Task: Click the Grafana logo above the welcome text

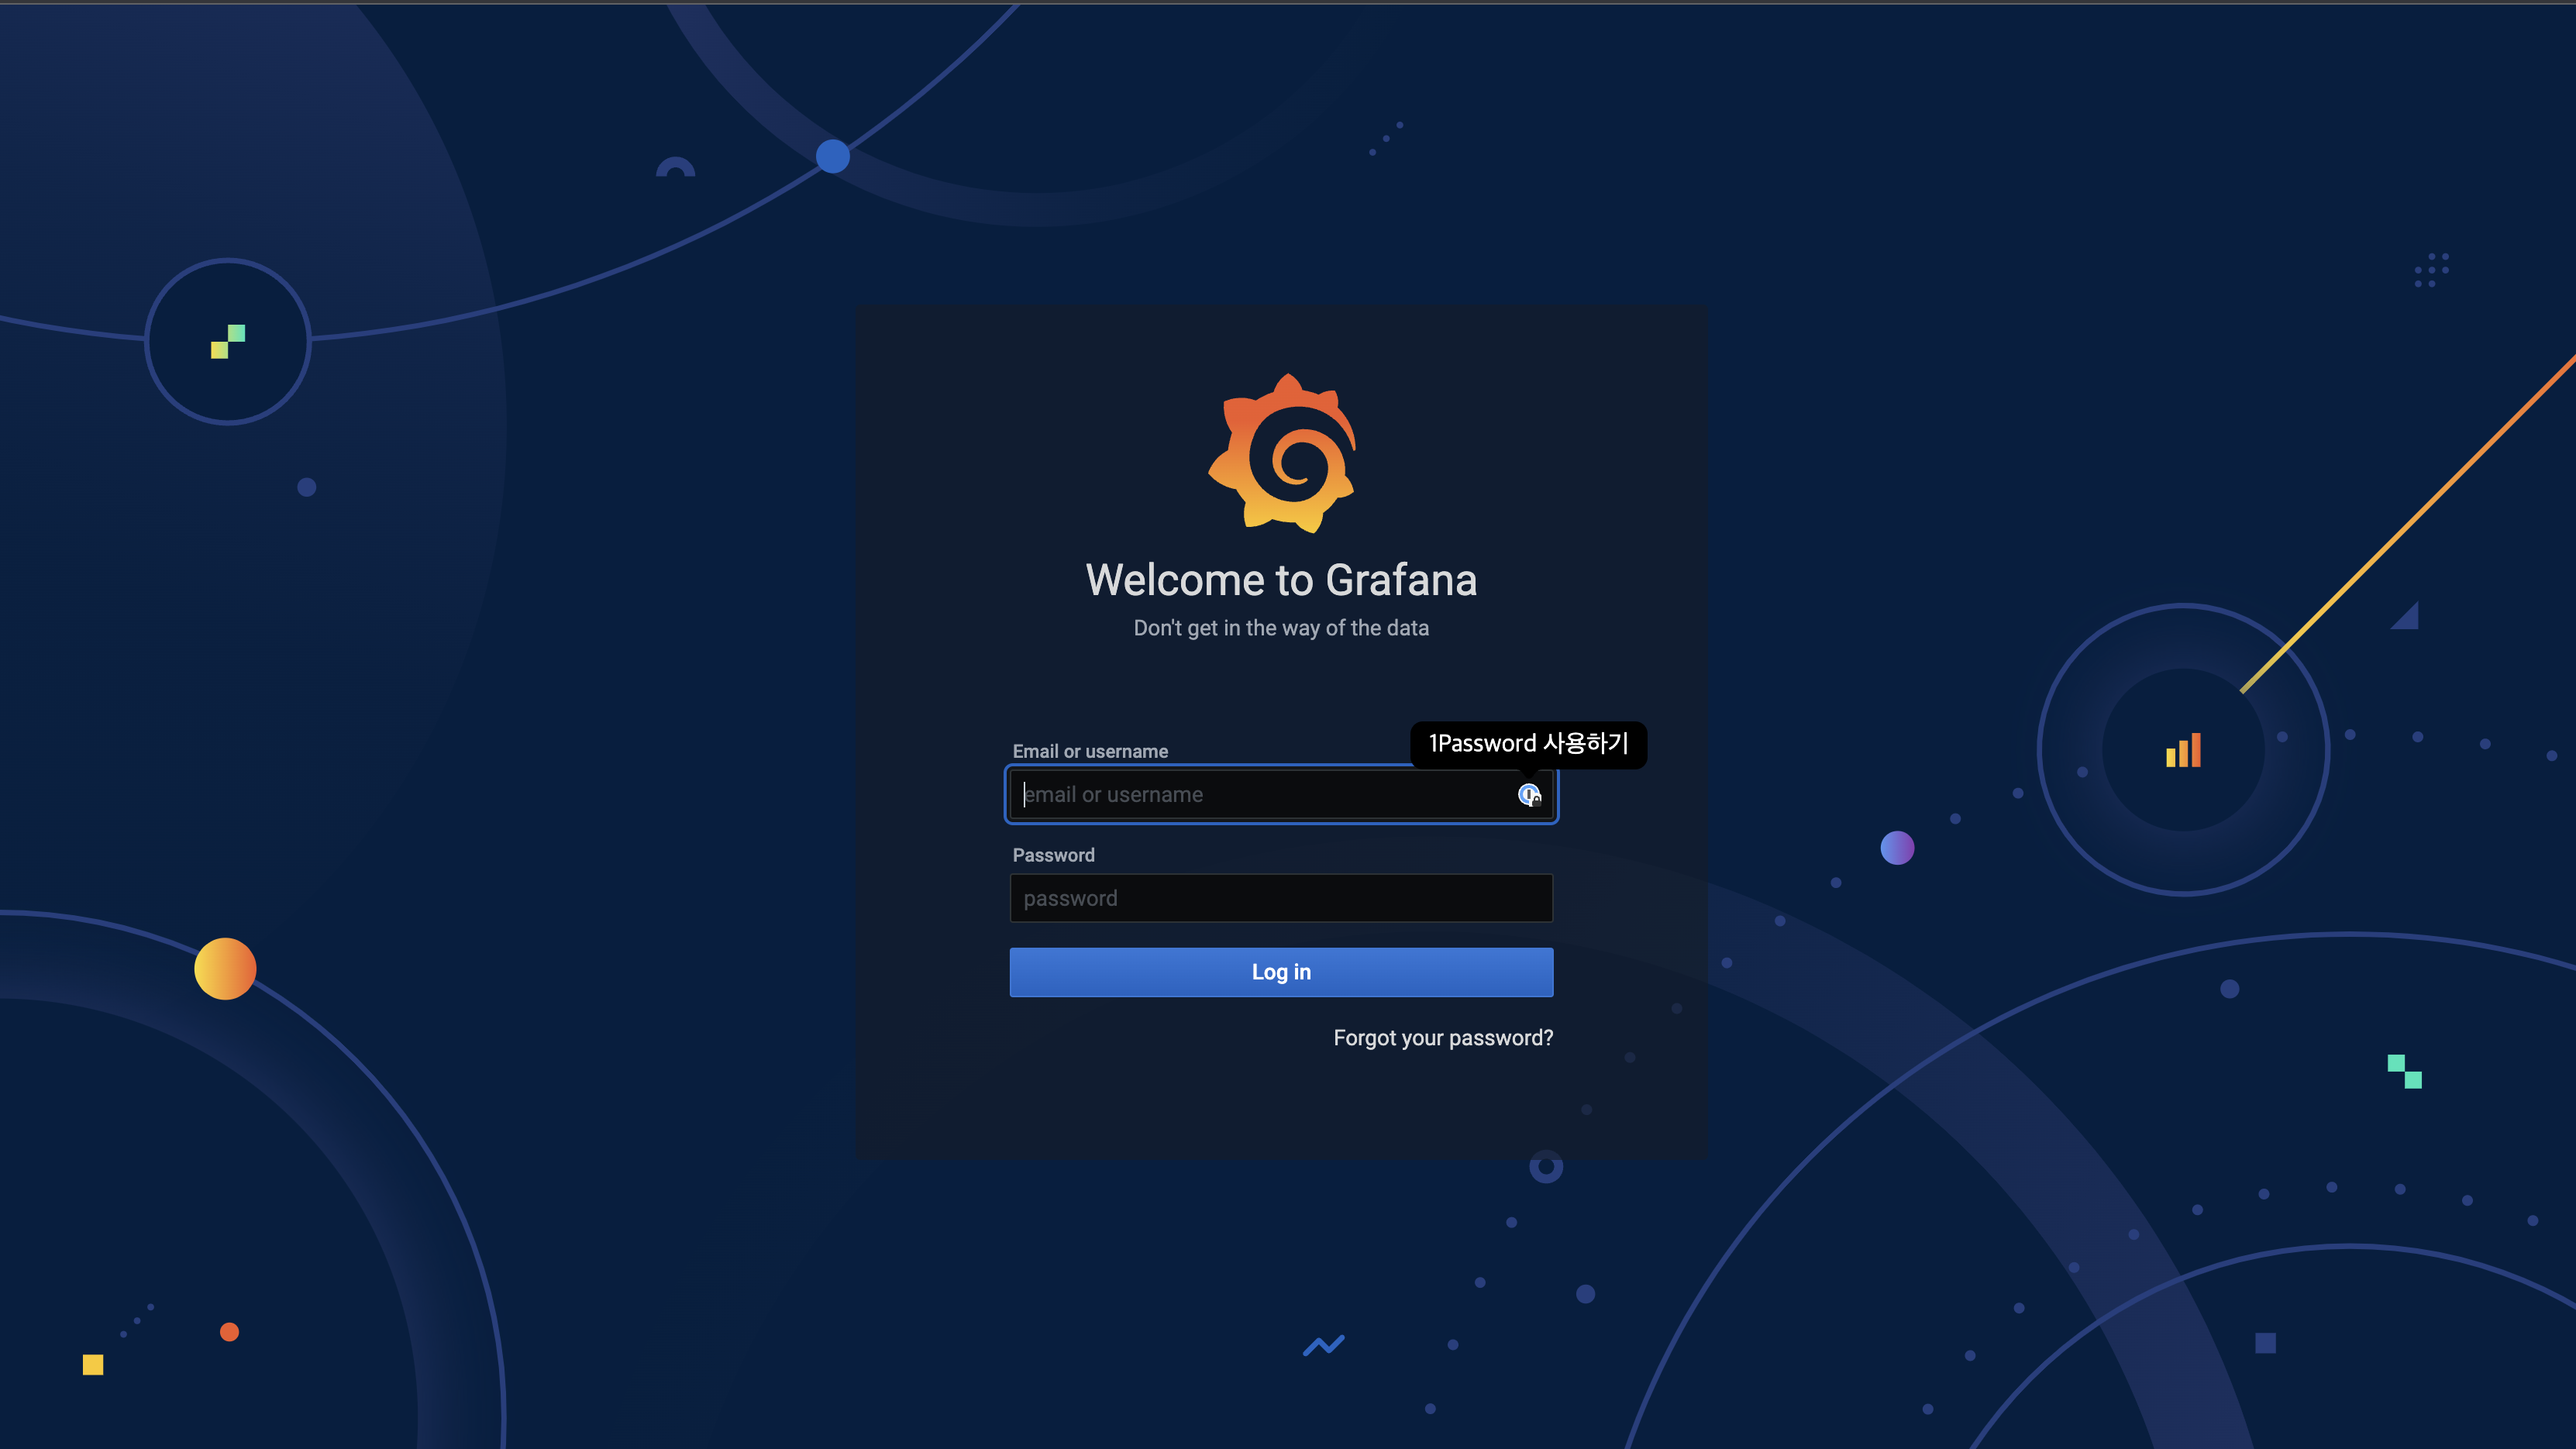Action: (x=1282, y=453)
